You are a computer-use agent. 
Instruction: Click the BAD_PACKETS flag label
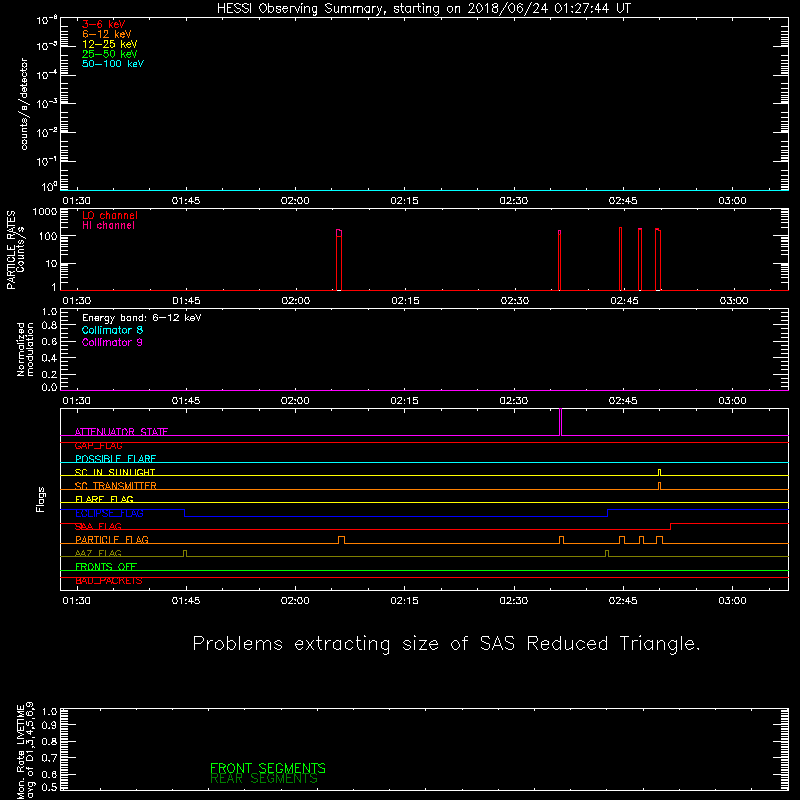point(109,581)
